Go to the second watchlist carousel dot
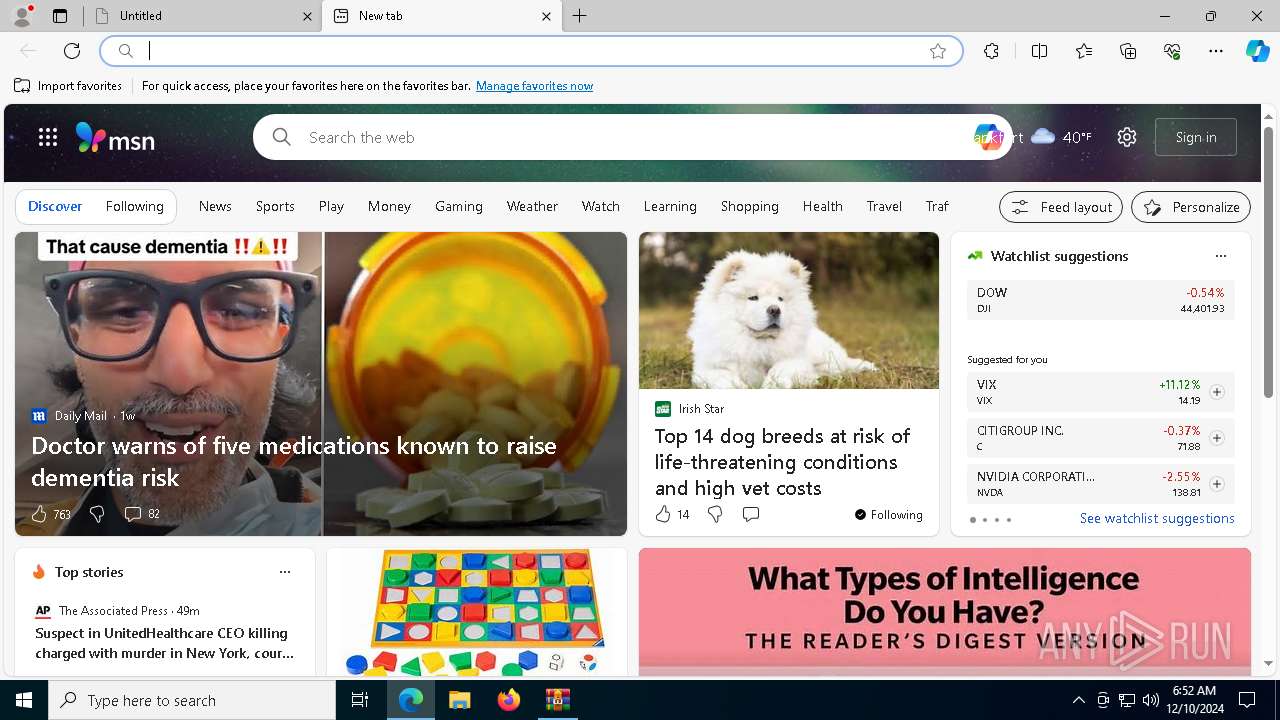Screen dimensions: 1280x720 (984, 520)
